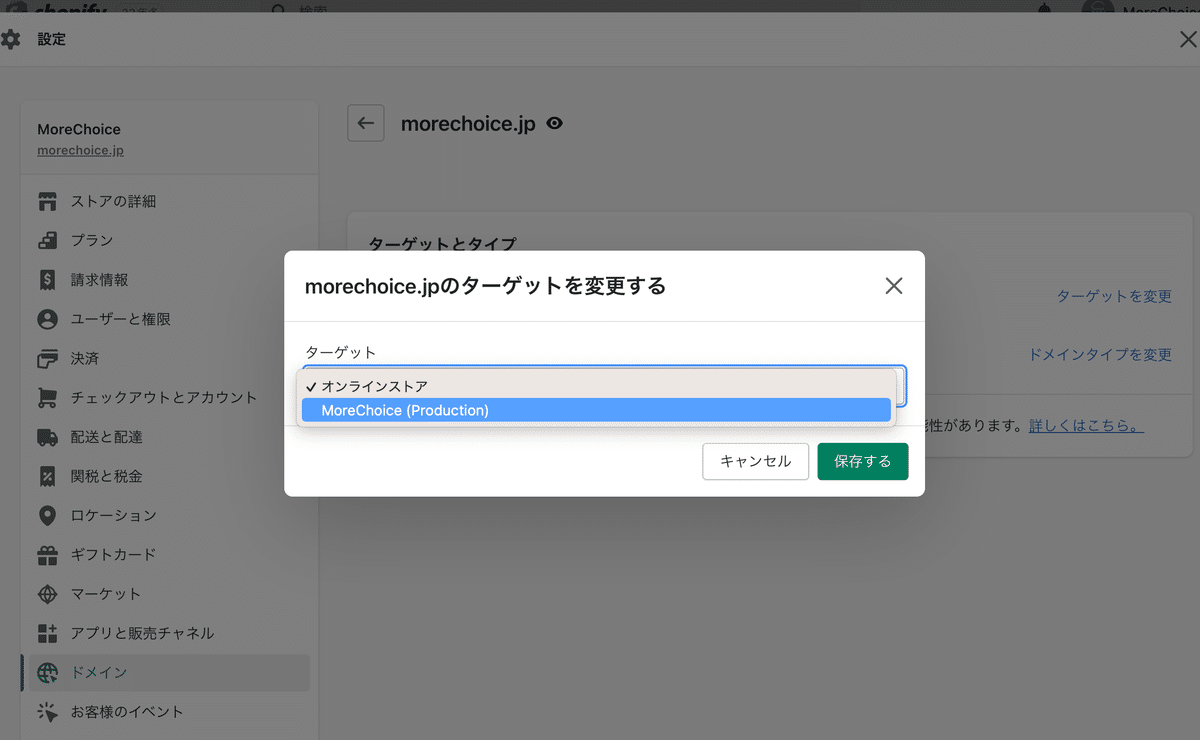Click the green 保存する button
Viewport: 1200px width, 740px height.
pos(863,461)
